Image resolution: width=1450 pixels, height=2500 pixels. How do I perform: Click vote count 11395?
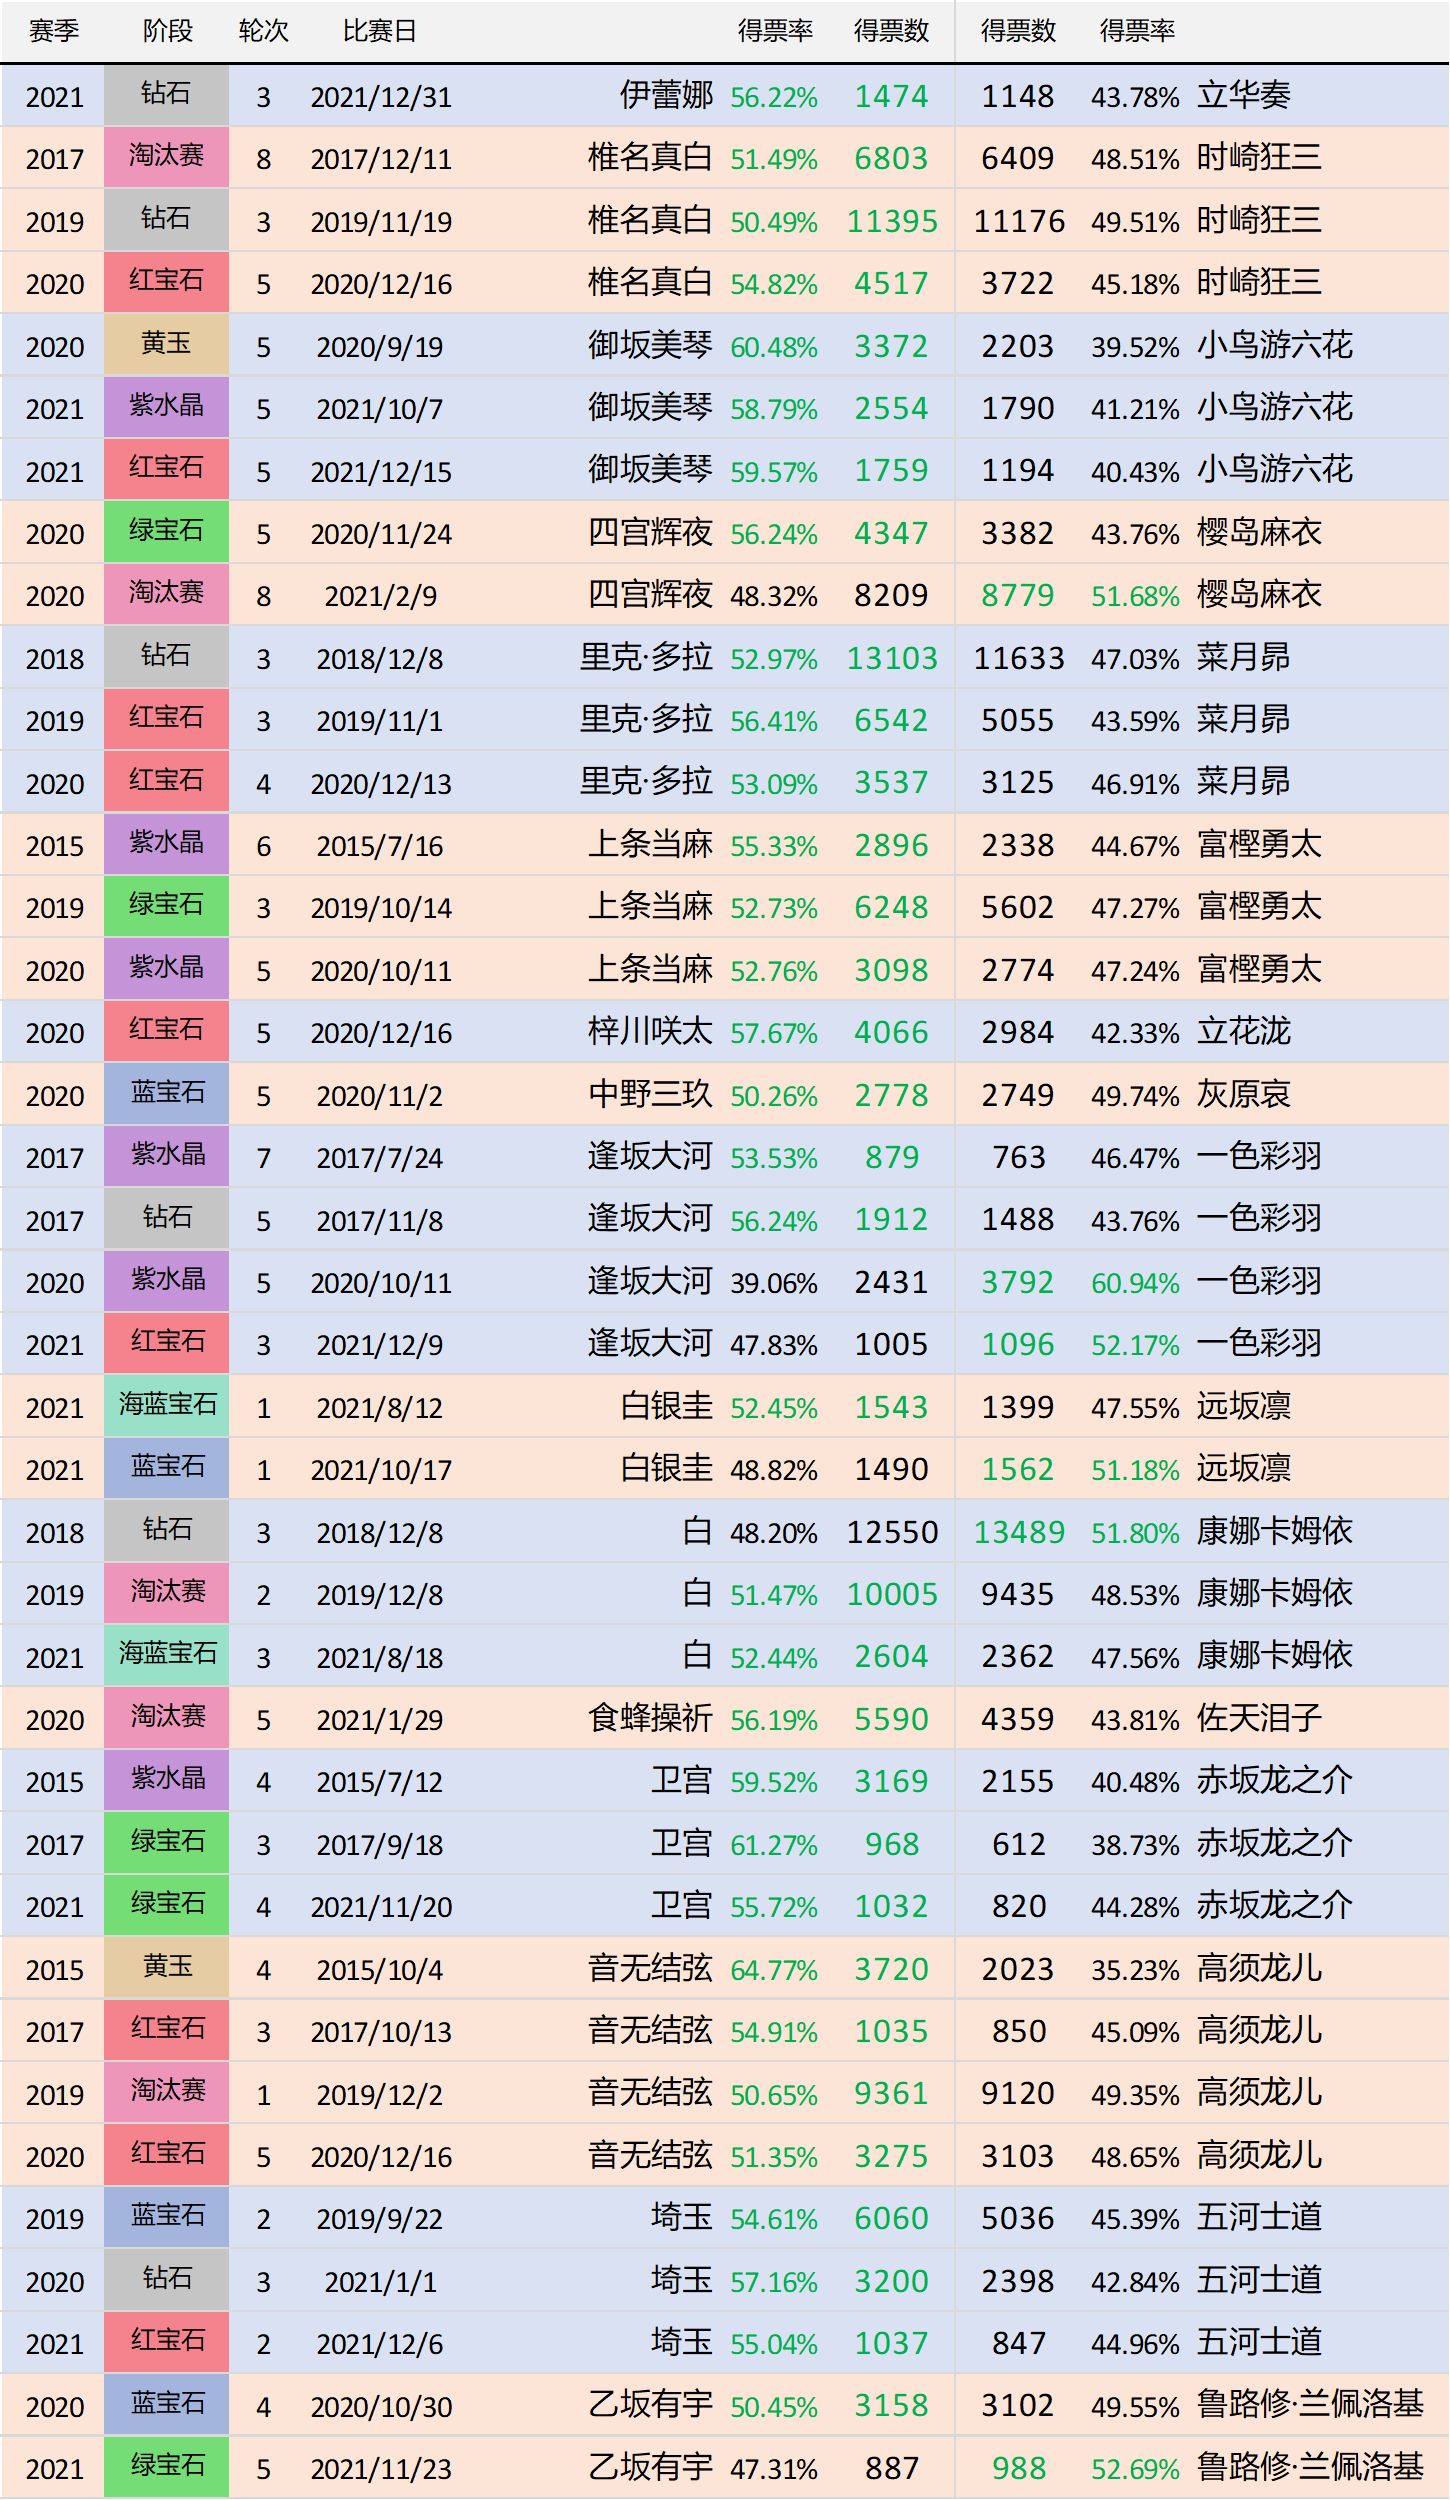pyautogui.click(x=892, y=221)
